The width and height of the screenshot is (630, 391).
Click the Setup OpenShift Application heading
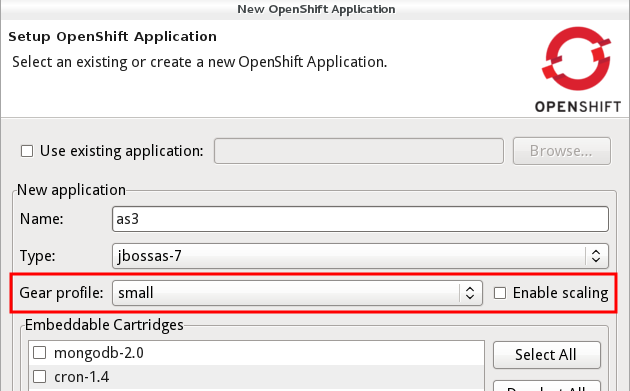(112, 37)
